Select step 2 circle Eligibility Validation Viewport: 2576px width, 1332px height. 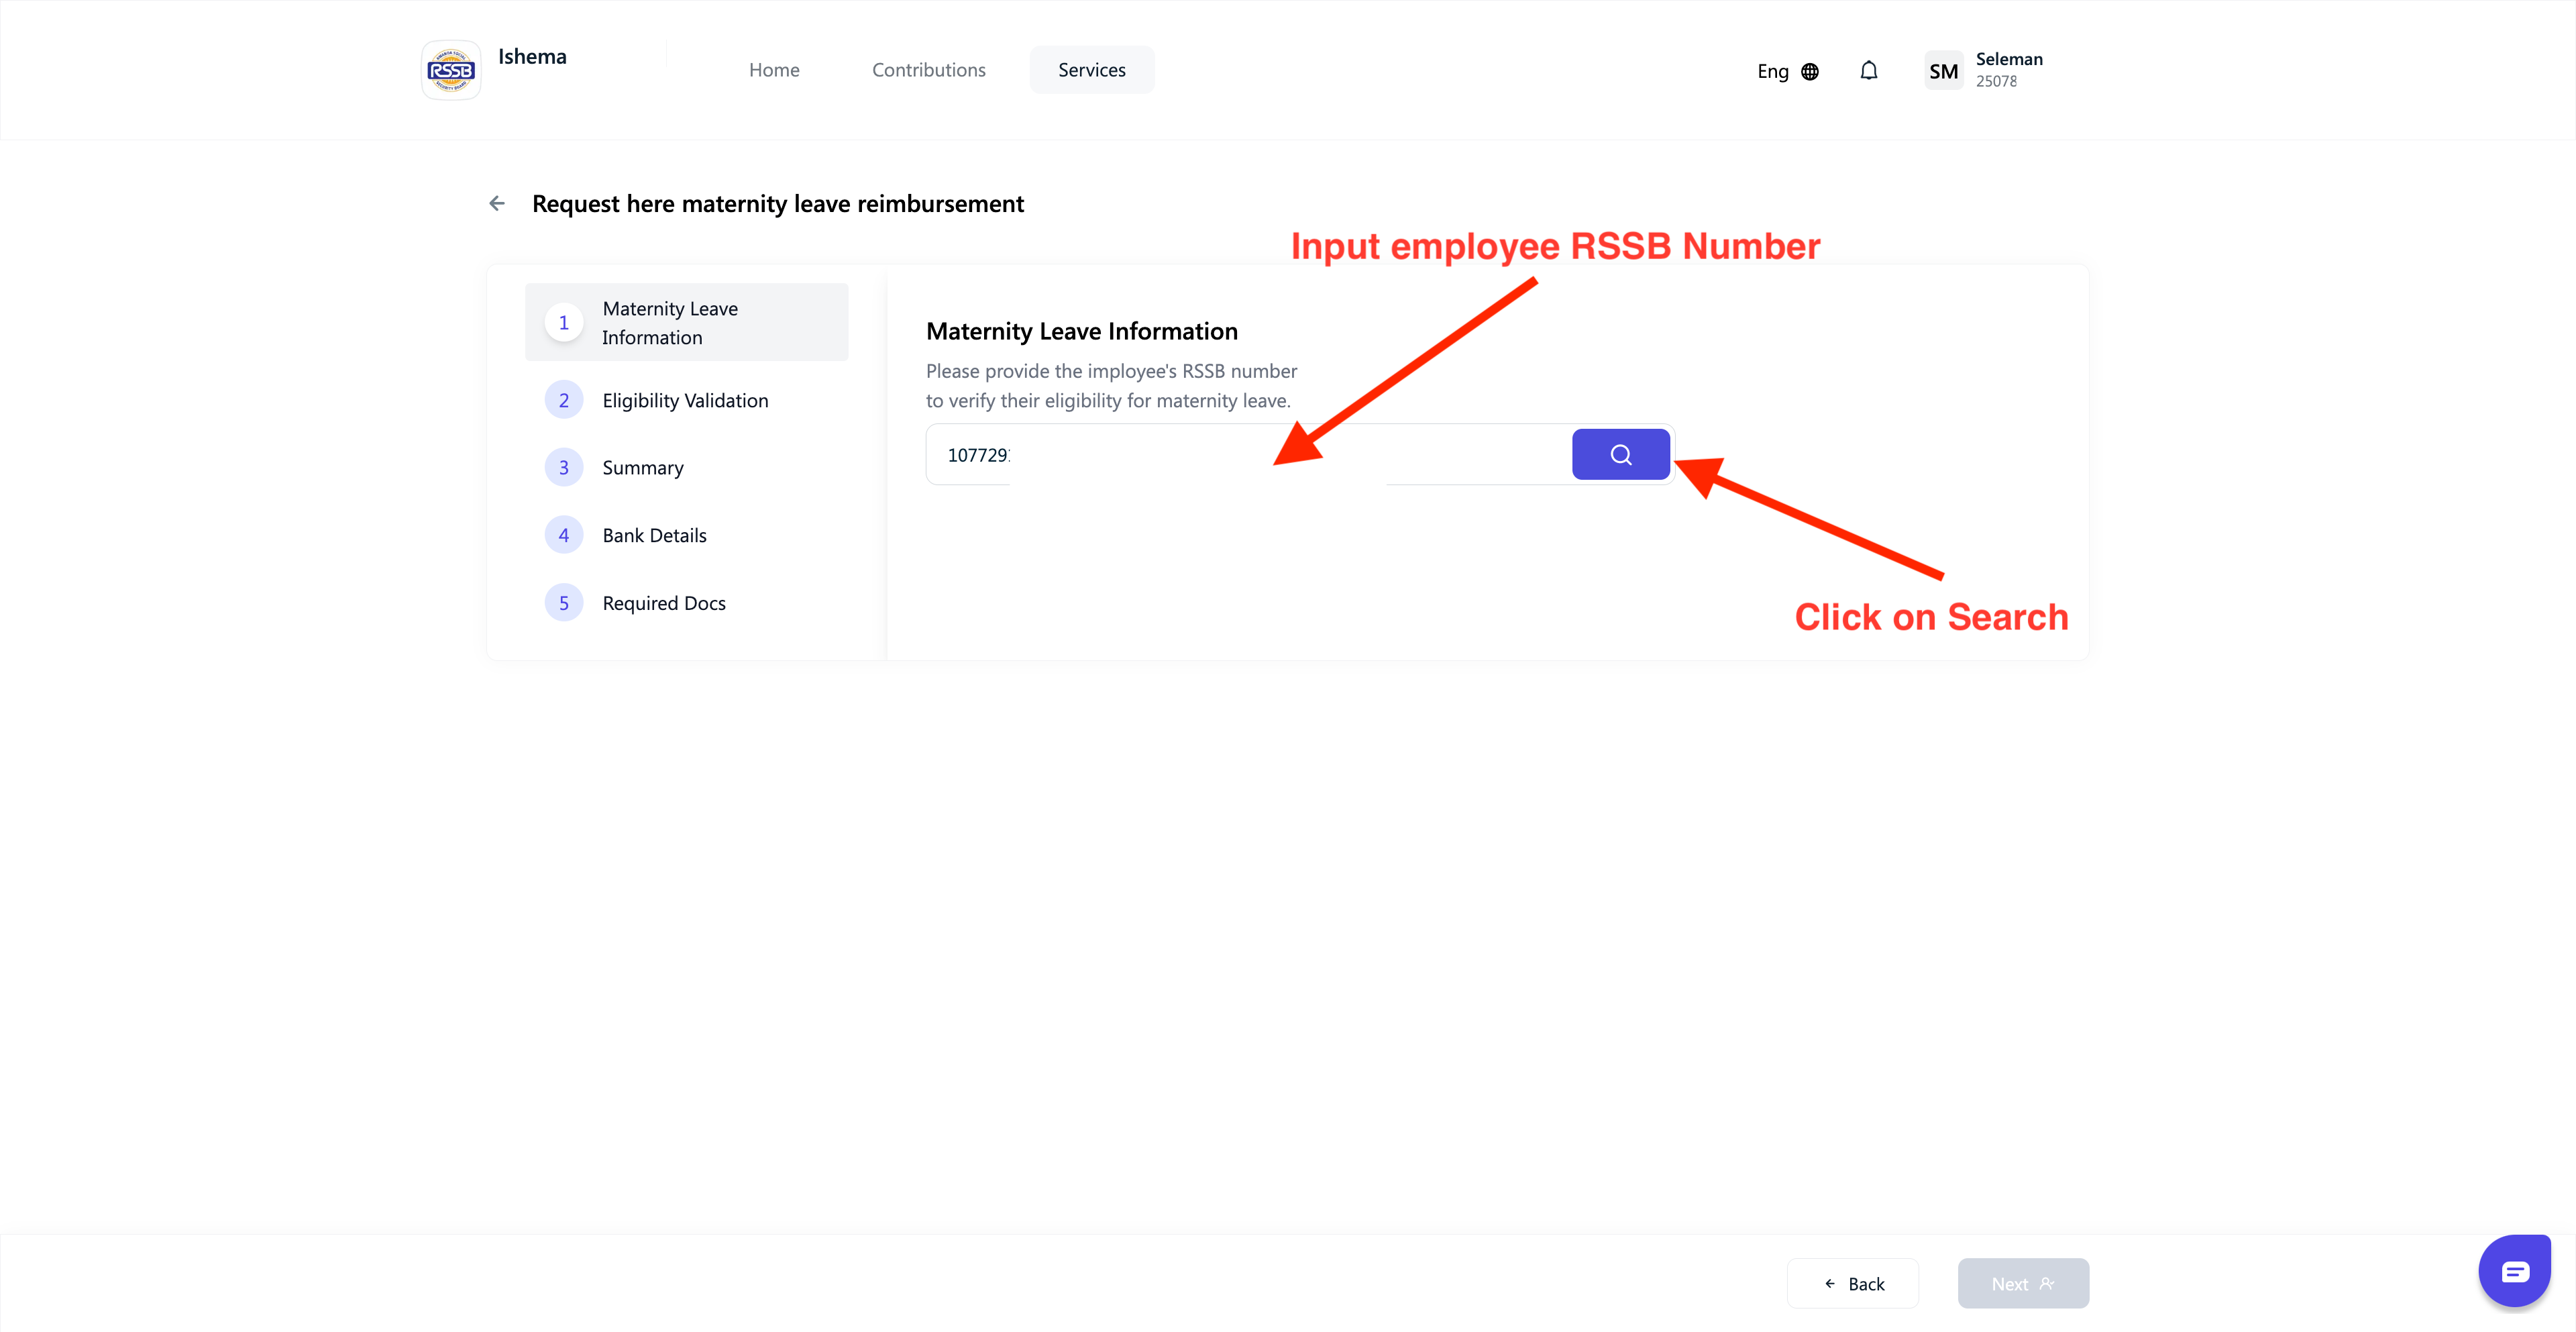point(564,400)
